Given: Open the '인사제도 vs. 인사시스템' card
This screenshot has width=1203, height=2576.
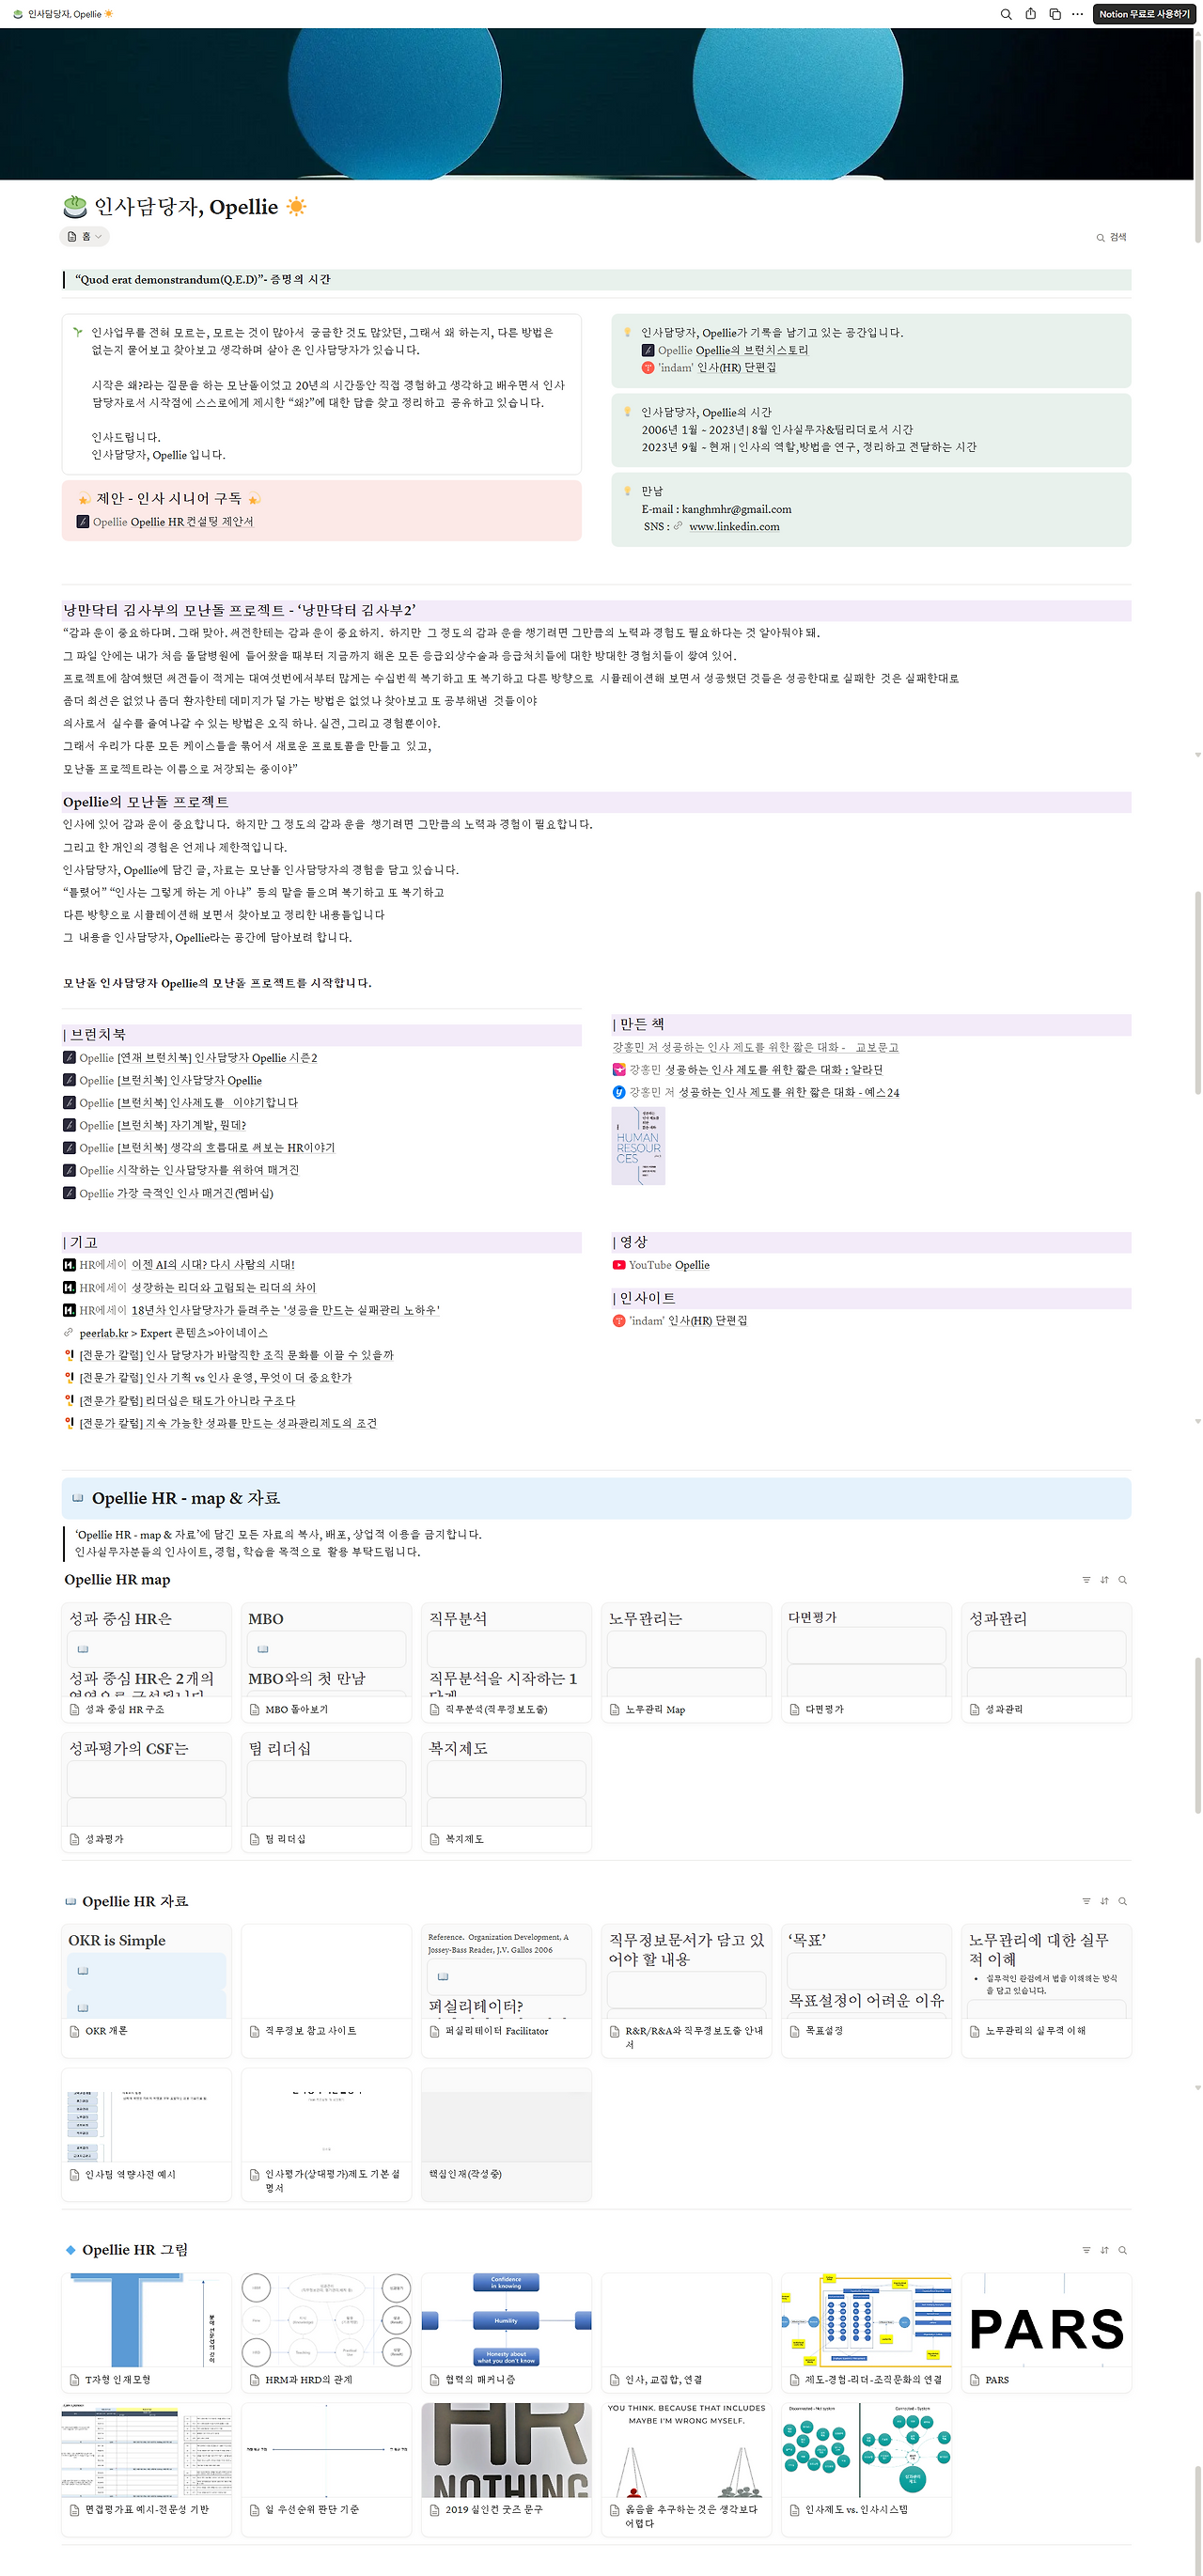Looking at the screenshot, I should [x=866, y=2469].
